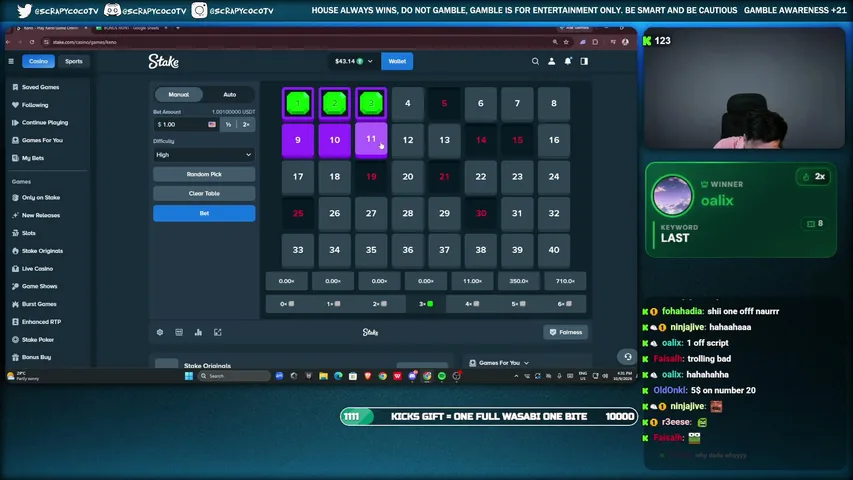Click the blue Bet button
Image resolution: width=853 pixels, height=480 pixels.
(204, 213)
